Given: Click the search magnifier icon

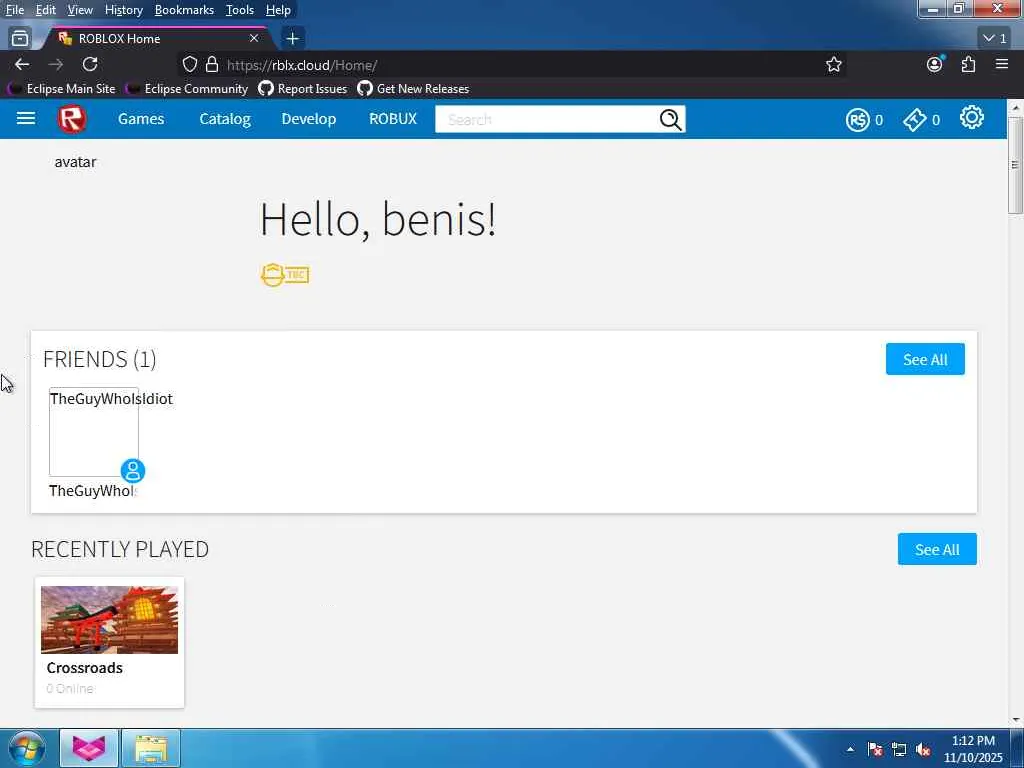Looking at the screenshot, I should [x=670, y=120].
